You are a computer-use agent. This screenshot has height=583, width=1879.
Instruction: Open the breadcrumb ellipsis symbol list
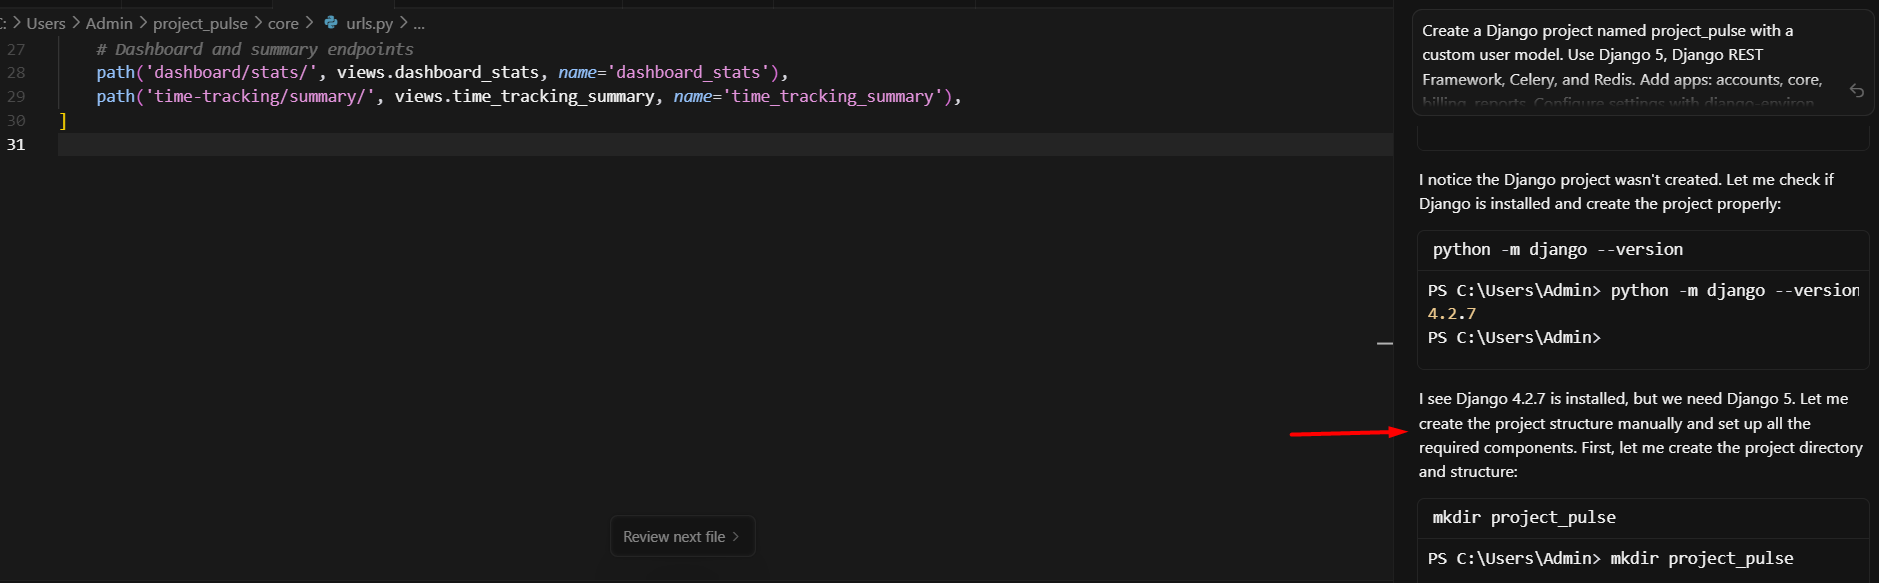[x=419, y=23]
